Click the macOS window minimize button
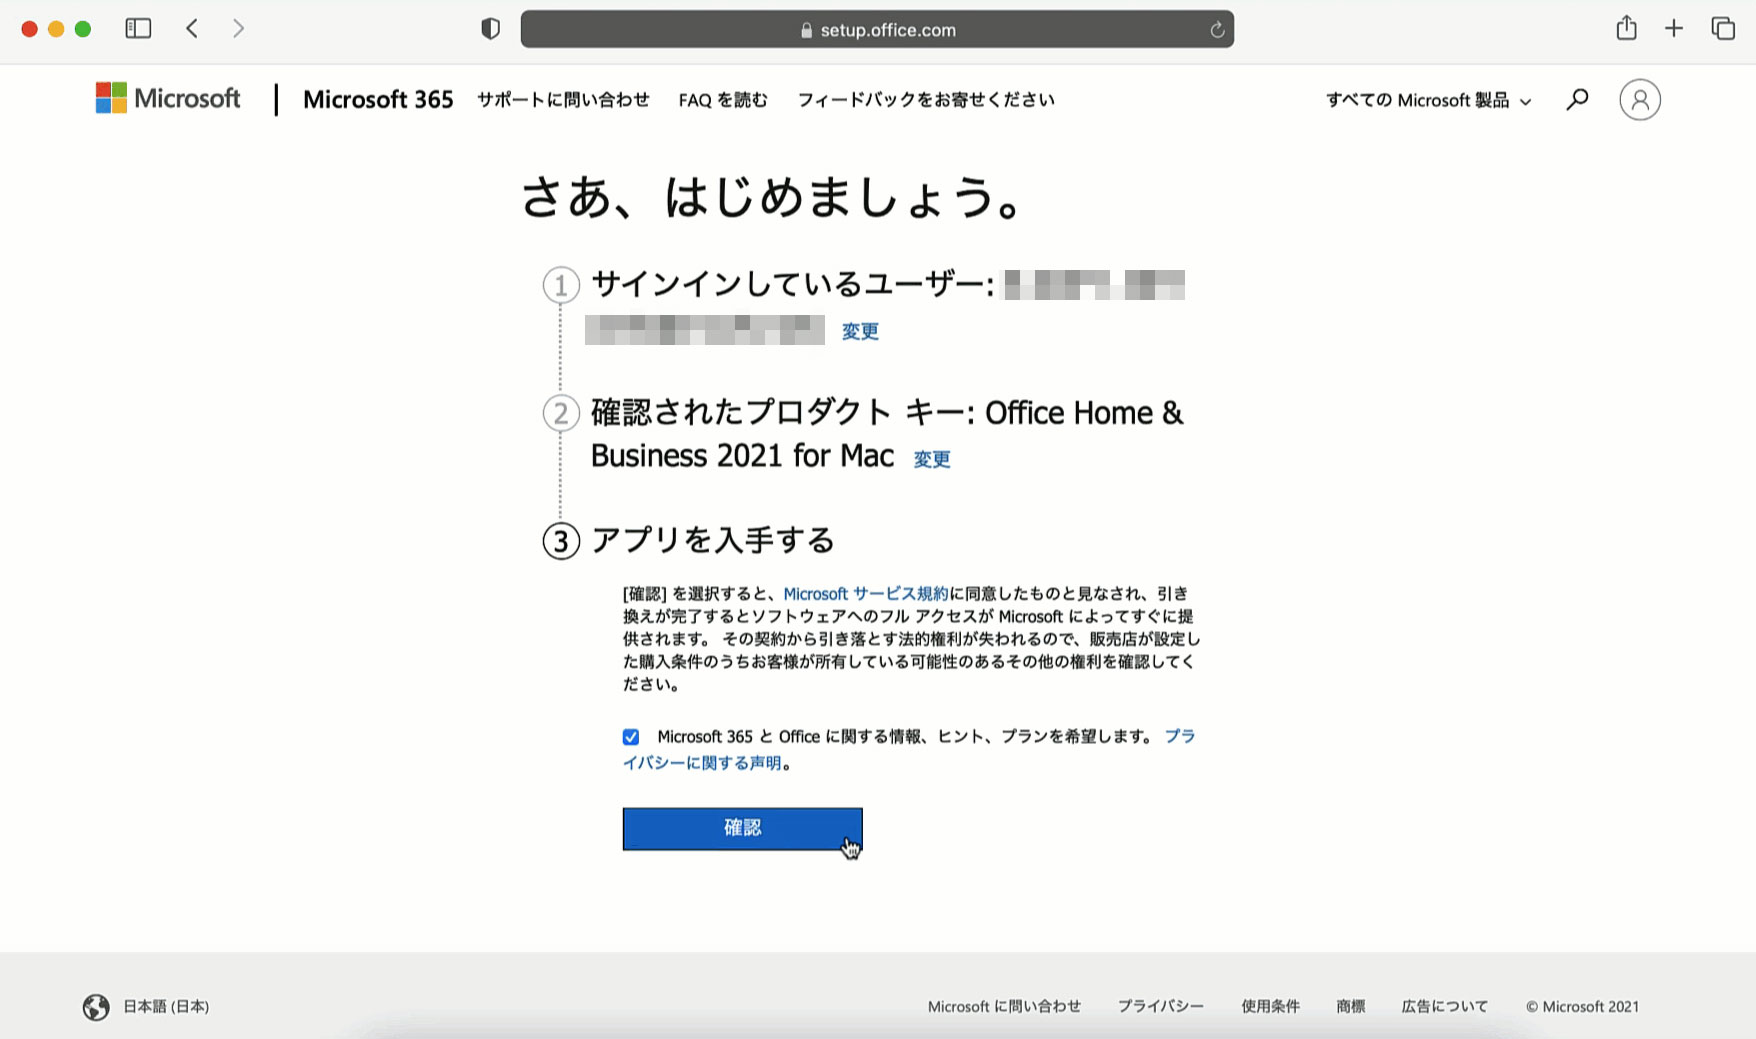1756x1039 pixels. point(56,29)
